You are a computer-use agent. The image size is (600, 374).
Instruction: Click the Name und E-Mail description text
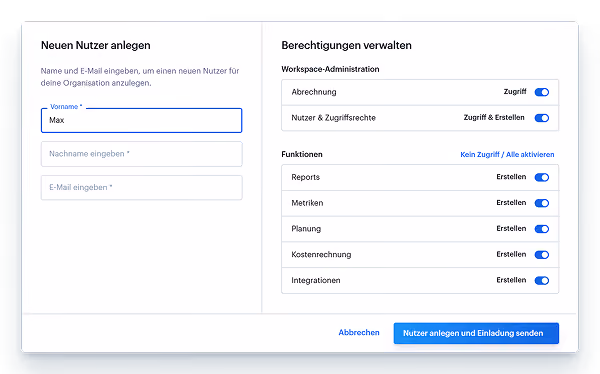click(140, 77)
